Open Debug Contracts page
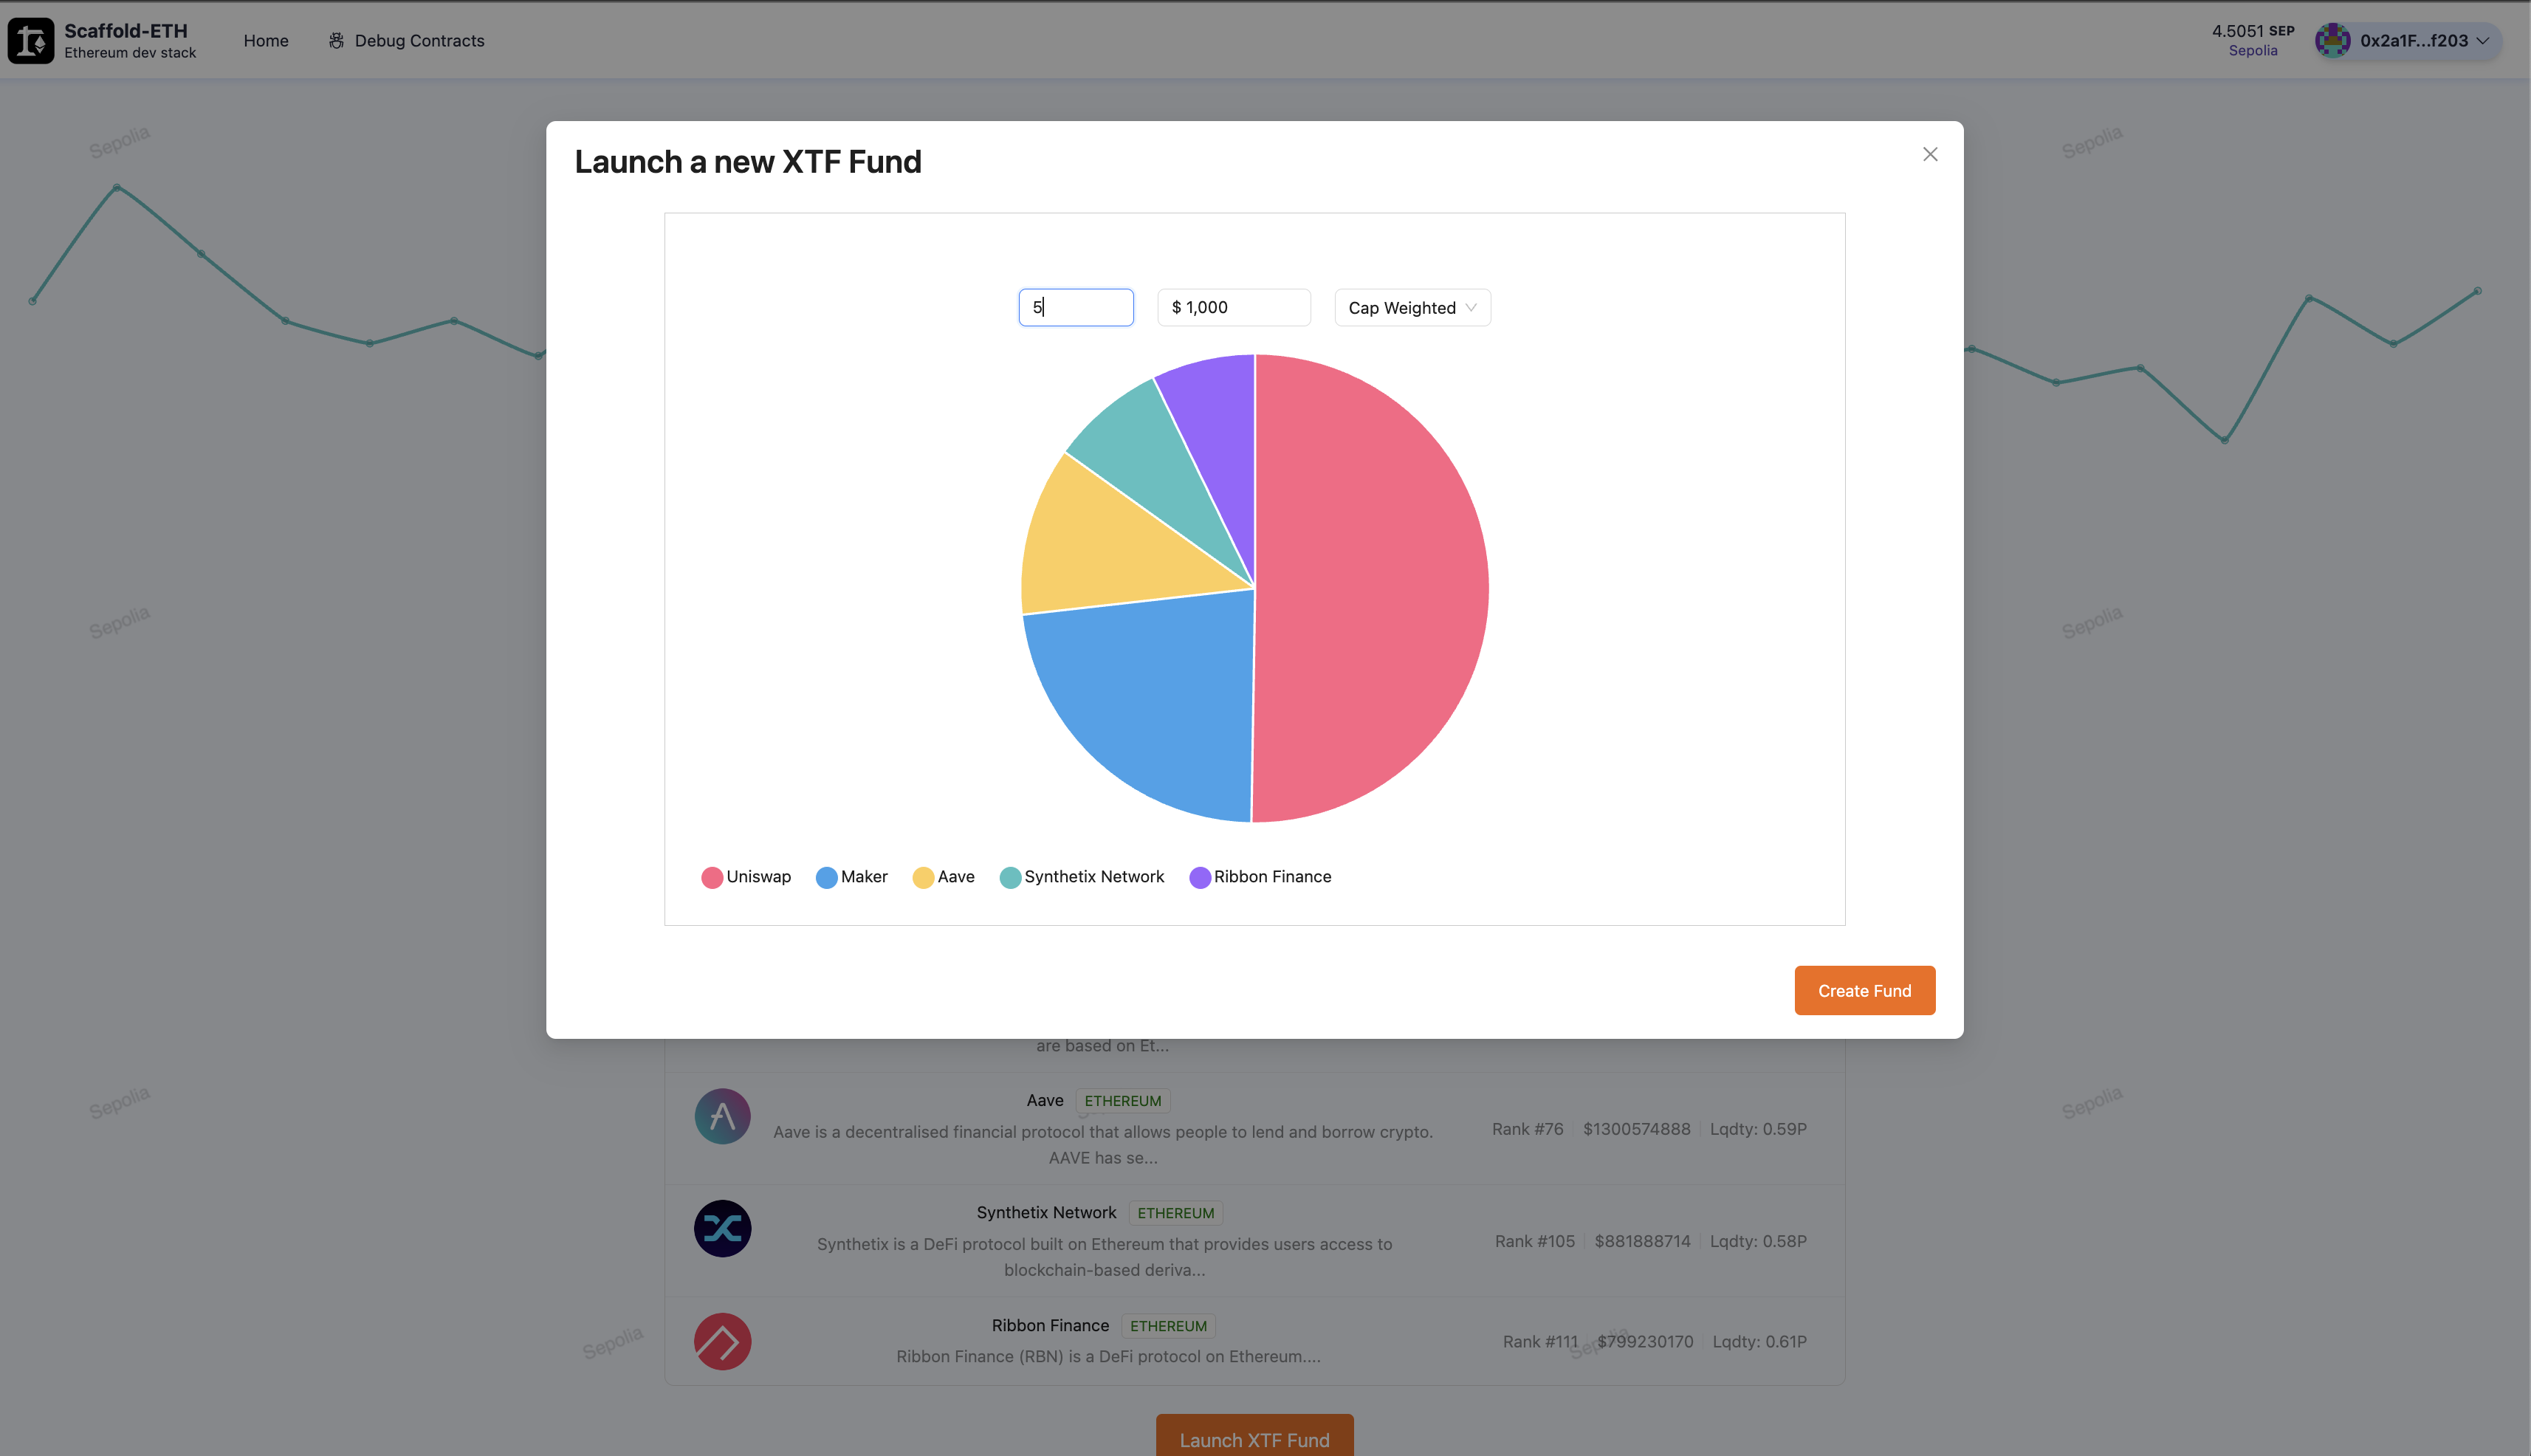Viewport: 2531px width, 1456px height. [x=419, y=41]
